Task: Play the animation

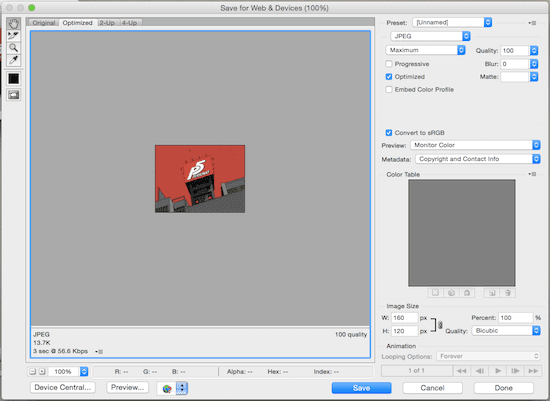Action: [x=497, y=371]
